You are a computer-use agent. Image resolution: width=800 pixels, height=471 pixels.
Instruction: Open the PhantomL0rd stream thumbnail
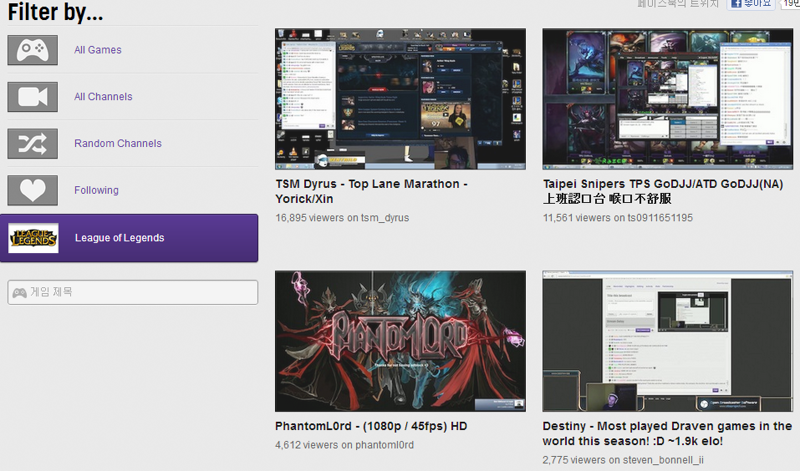pos(401,341)
